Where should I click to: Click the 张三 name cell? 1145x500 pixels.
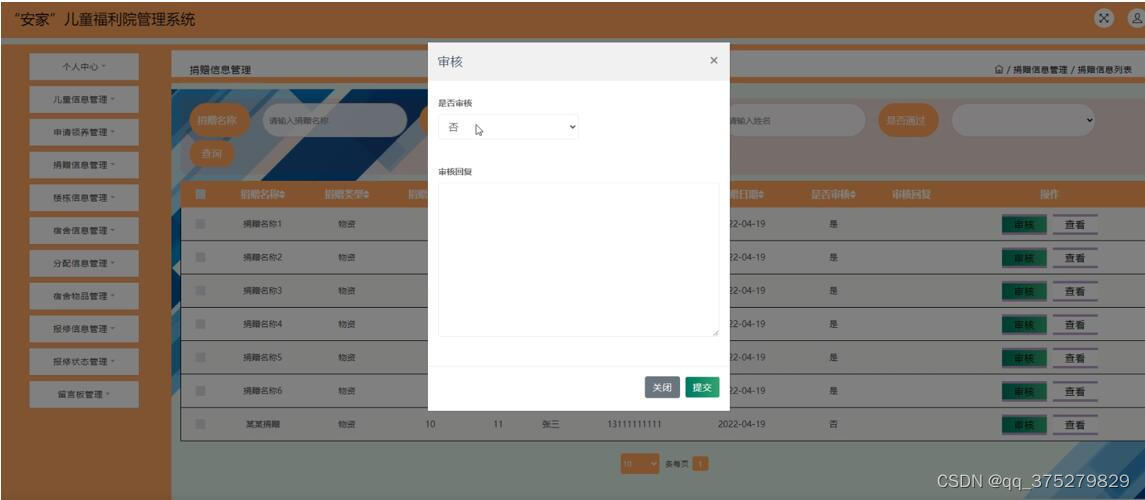[x=550, y=423]
